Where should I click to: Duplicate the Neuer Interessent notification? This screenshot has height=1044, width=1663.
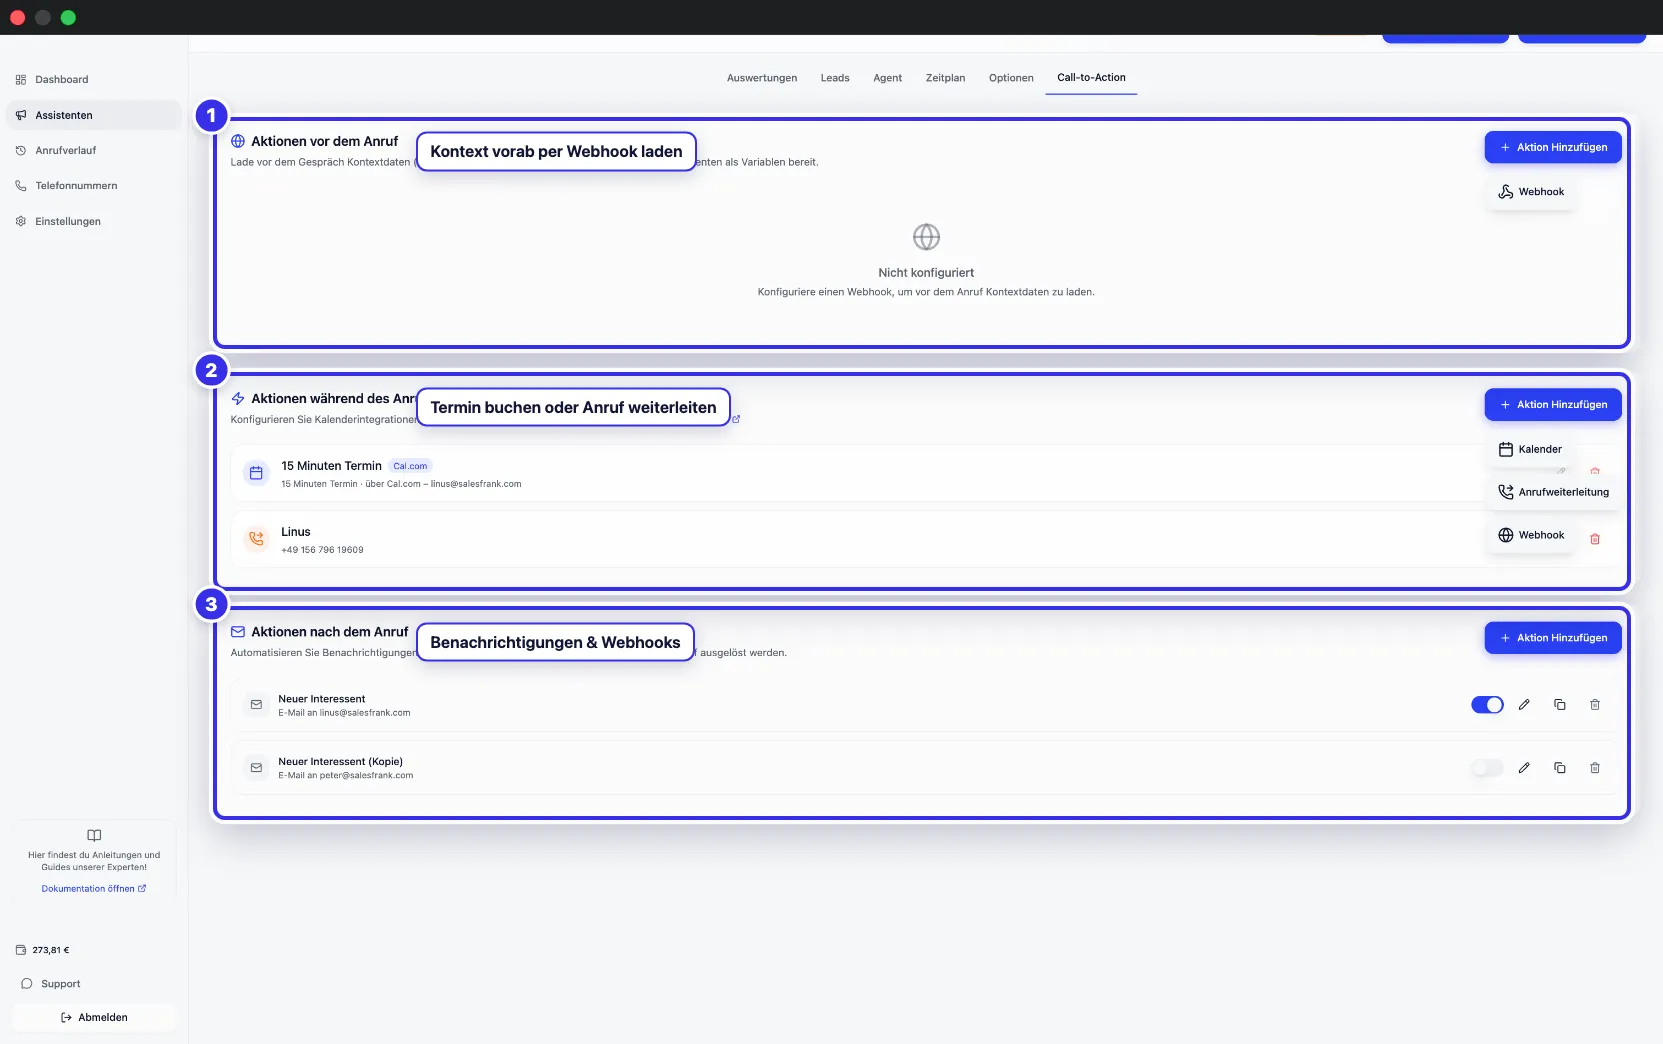[1560, 705]
